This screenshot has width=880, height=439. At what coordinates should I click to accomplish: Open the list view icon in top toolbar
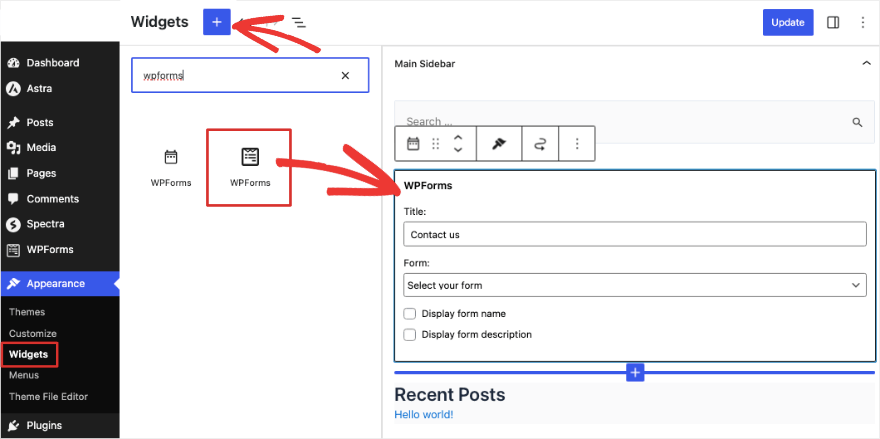coord(299,22)
